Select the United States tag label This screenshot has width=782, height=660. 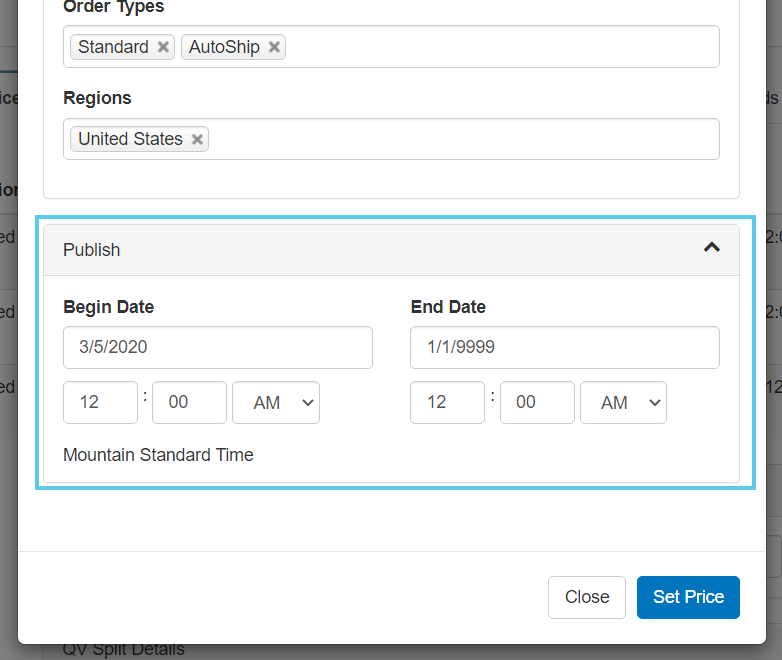(x=130, y=139)
